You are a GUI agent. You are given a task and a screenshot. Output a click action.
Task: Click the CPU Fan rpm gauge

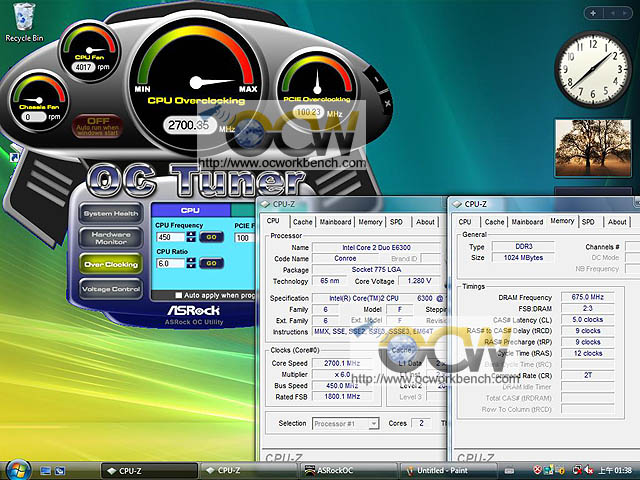(x=89, y=50)
